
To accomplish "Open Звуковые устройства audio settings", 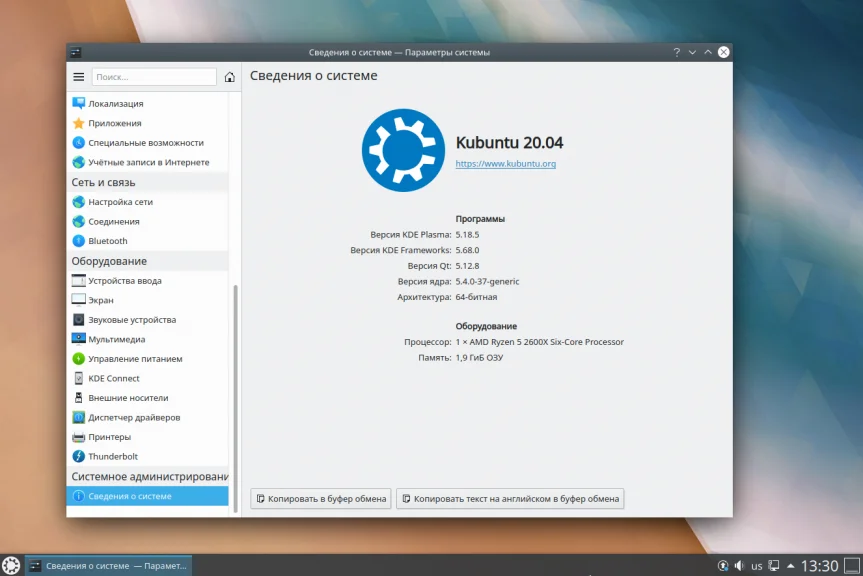I will (148, 320).
